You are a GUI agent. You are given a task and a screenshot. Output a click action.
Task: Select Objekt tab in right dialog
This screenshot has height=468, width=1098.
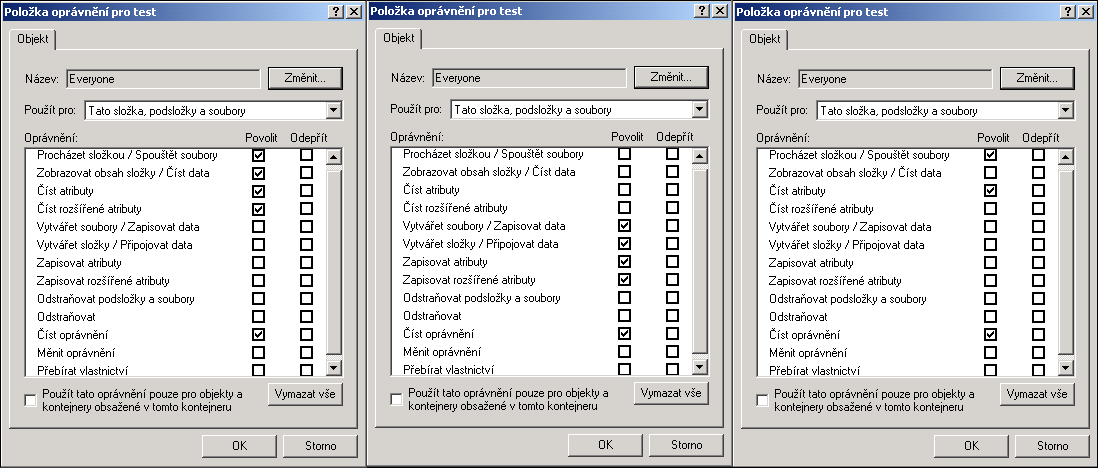click(x=765, y=39)
